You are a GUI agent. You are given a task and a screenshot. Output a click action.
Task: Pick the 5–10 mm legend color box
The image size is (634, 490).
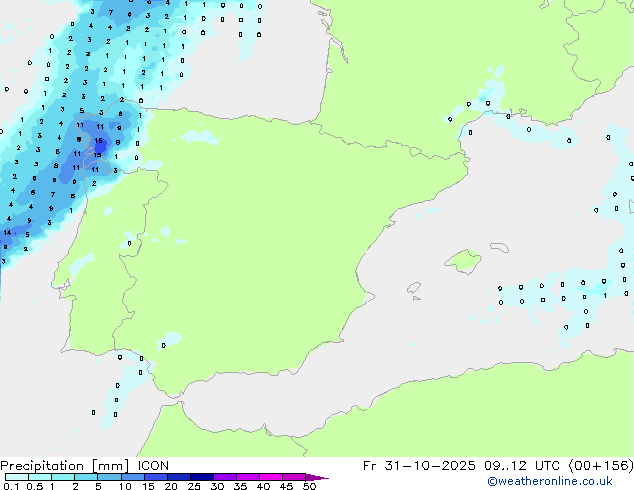tap(109, 477)
